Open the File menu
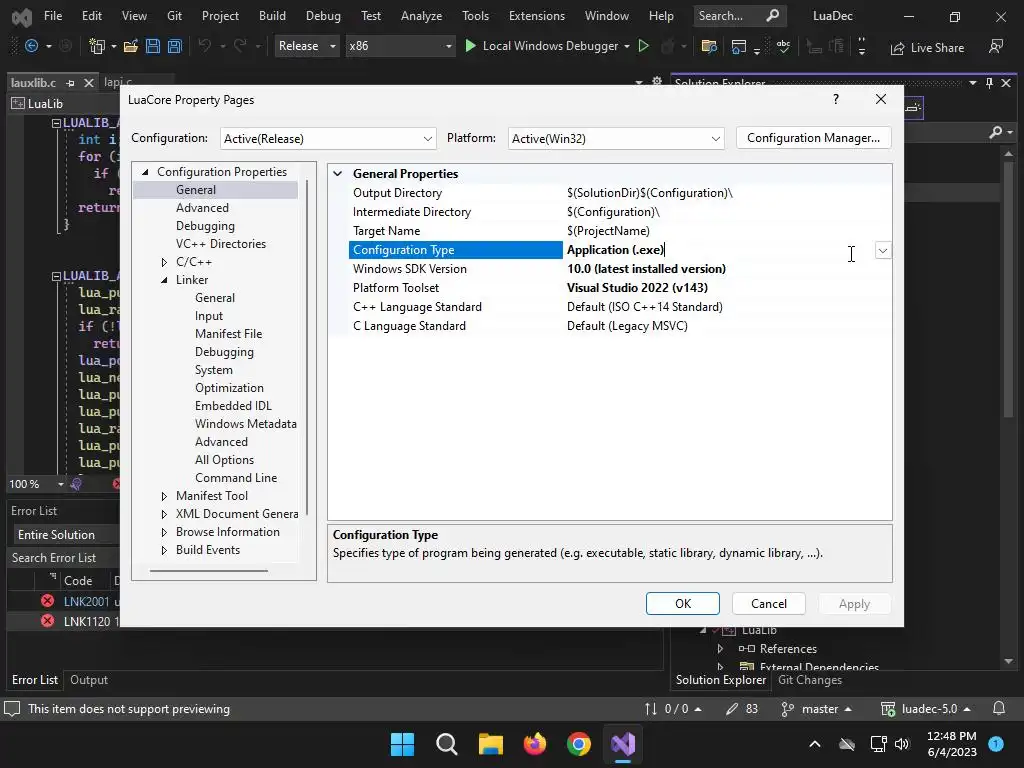 [x=53, y=16]
